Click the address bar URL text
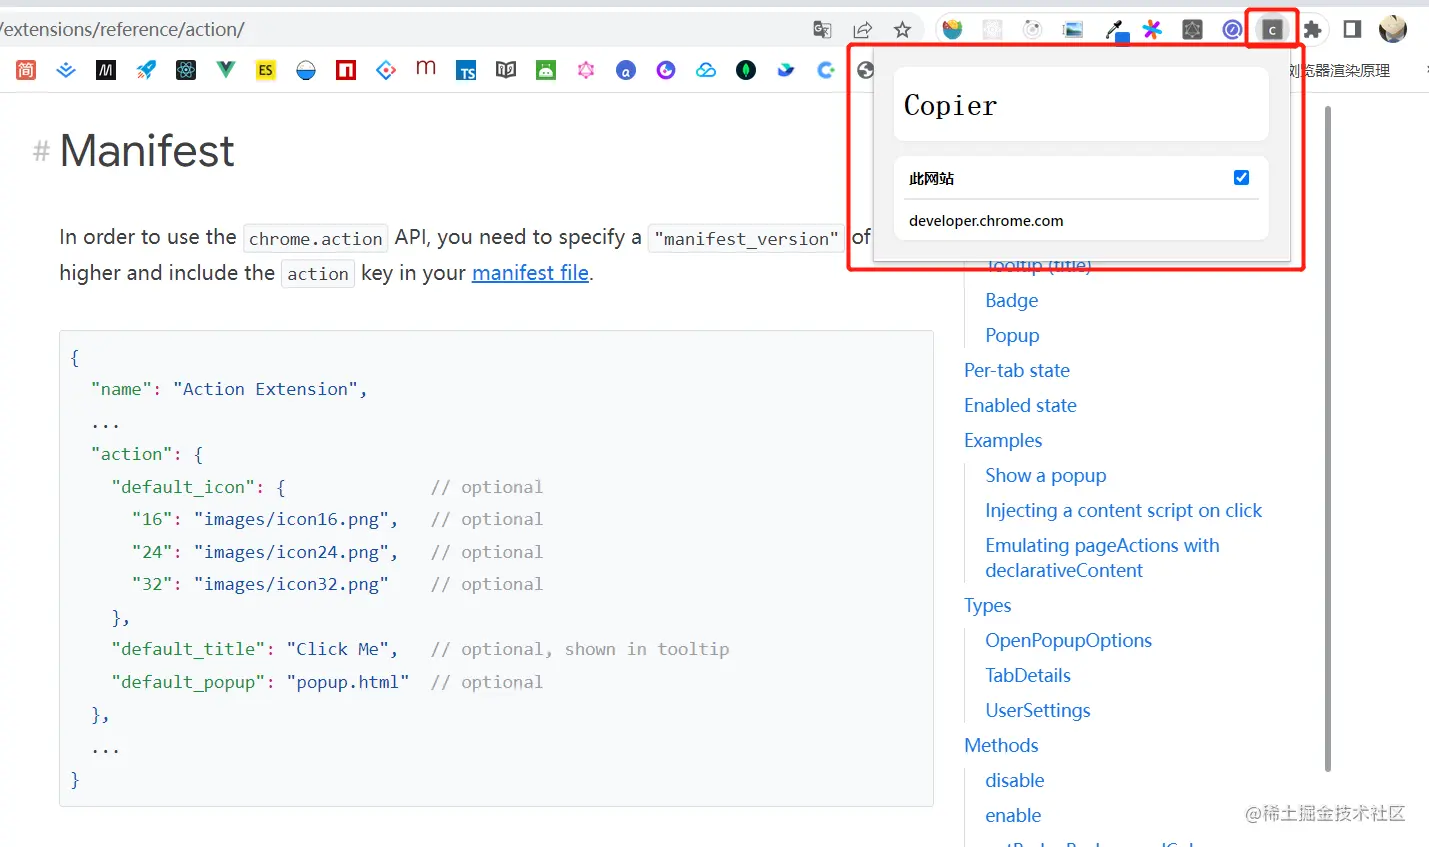Screen dimensions: 1429x847 pyautogui.click(x=122, y=30)
